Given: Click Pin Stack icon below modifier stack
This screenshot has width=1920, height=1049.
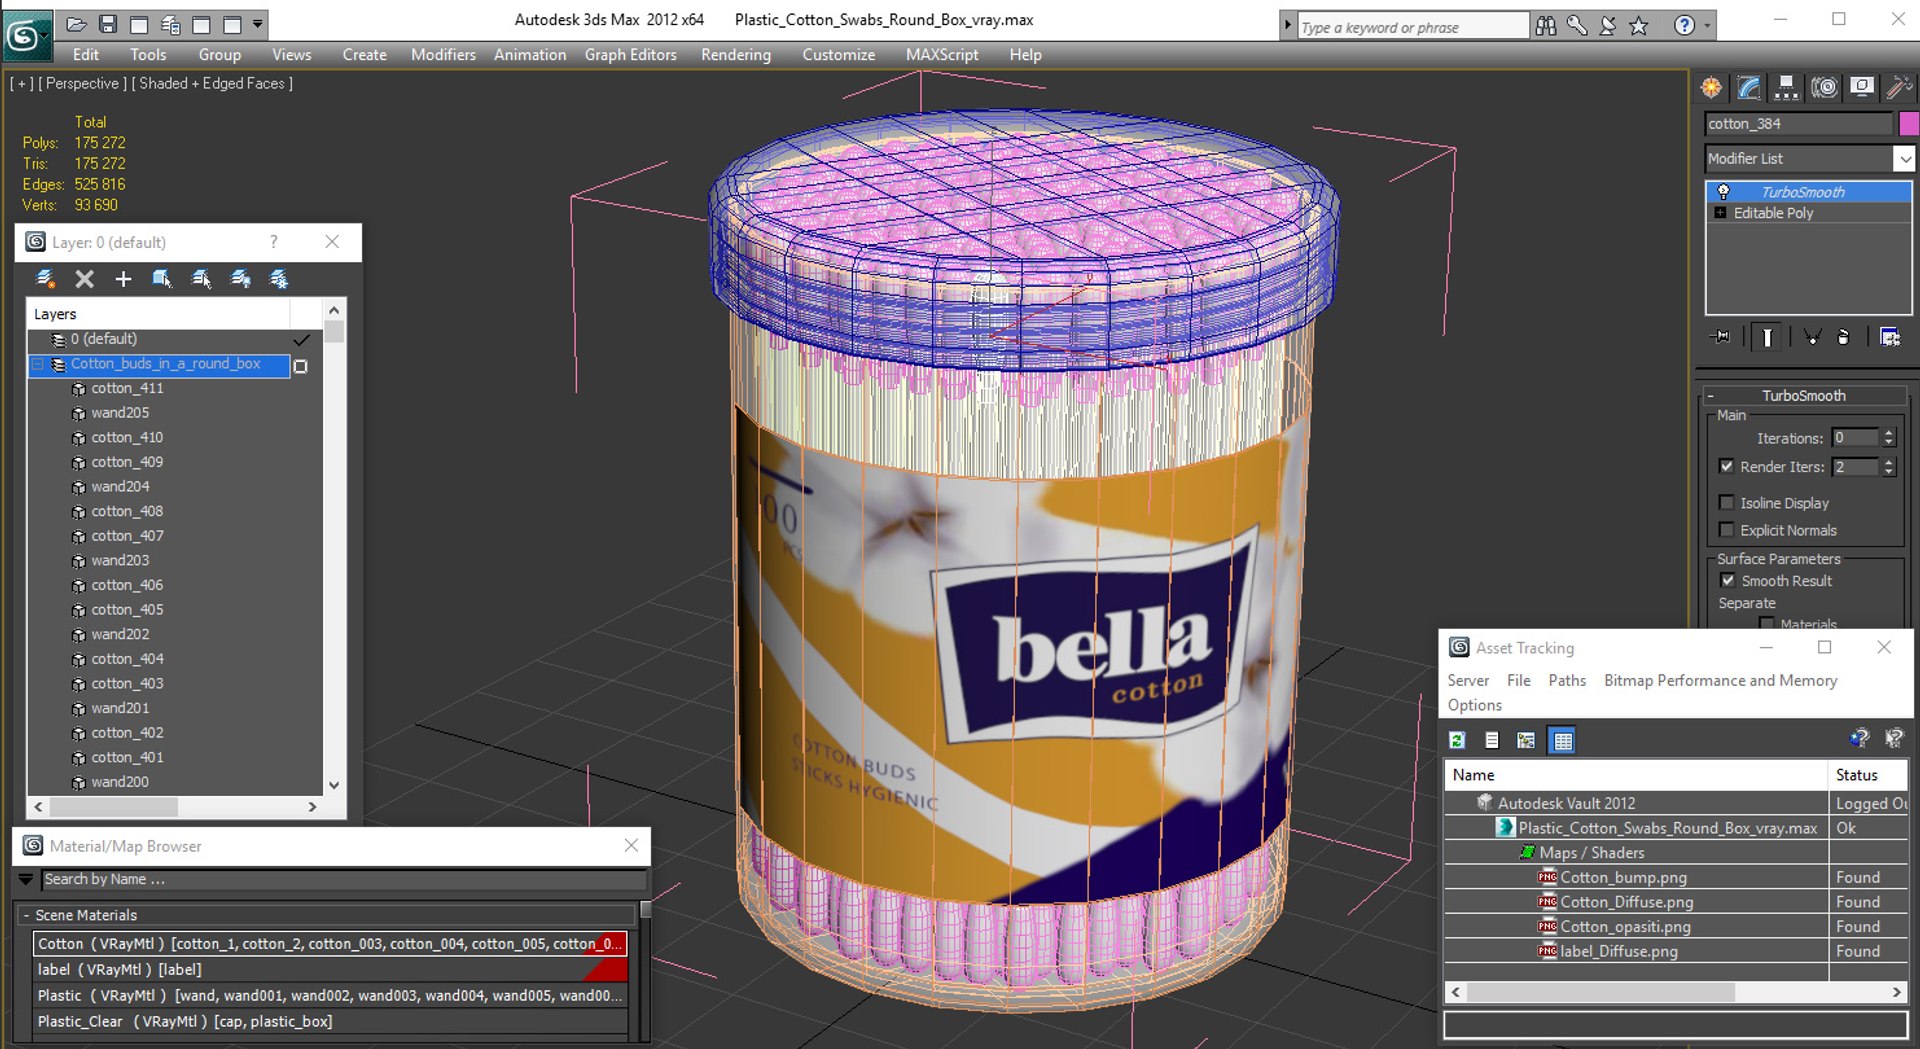Looking at the screenshot, I should (x=1720, y=337).
